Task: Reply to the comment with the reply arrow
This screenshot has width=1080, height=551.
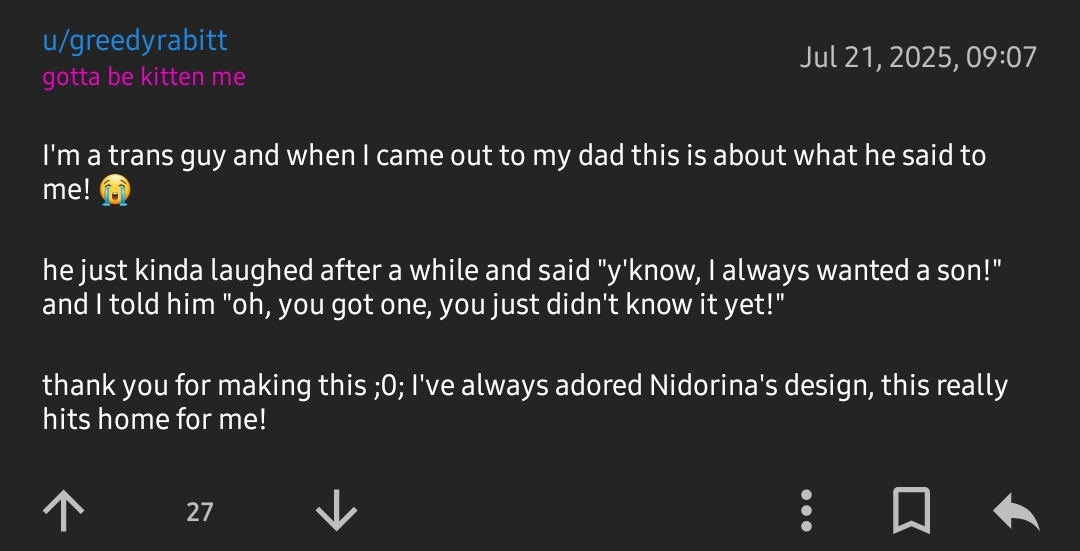Action: click(1016, 512)
